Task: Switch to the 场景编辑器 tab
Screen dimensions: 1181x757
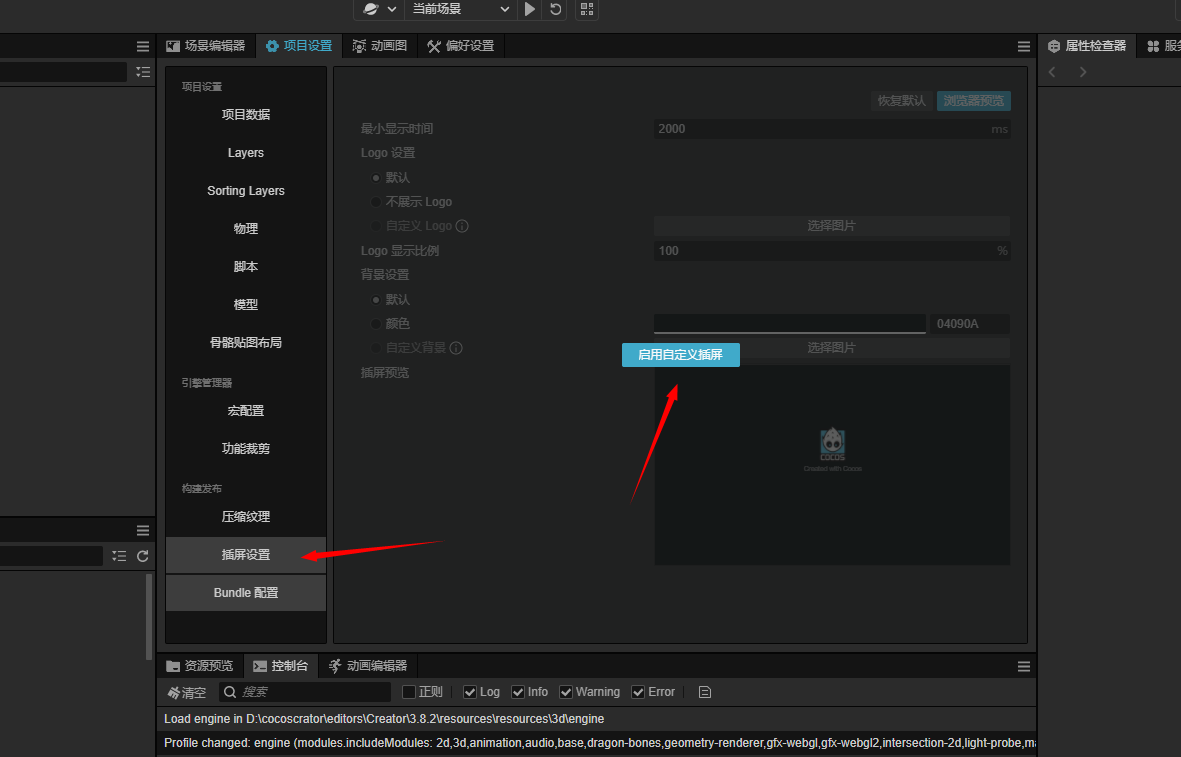Action: (x=206, y=46)
